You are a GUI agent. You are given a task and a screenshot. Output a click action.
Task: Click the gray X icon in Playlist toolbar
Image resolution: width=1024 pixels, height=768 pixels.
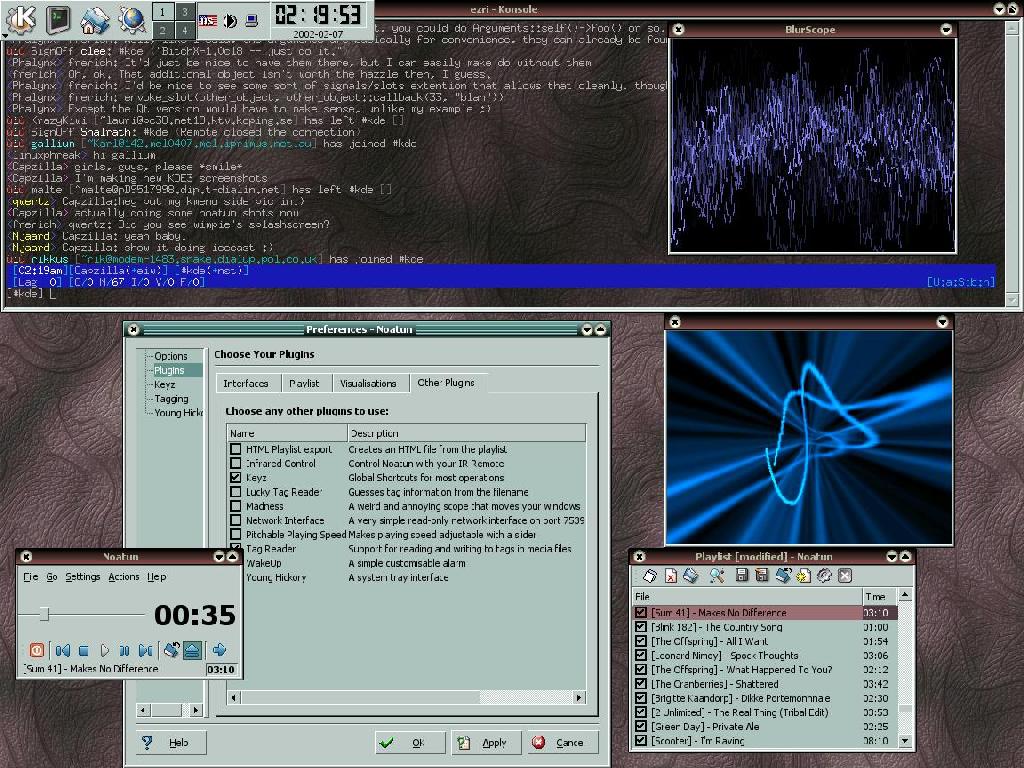[x=844, y=575]
